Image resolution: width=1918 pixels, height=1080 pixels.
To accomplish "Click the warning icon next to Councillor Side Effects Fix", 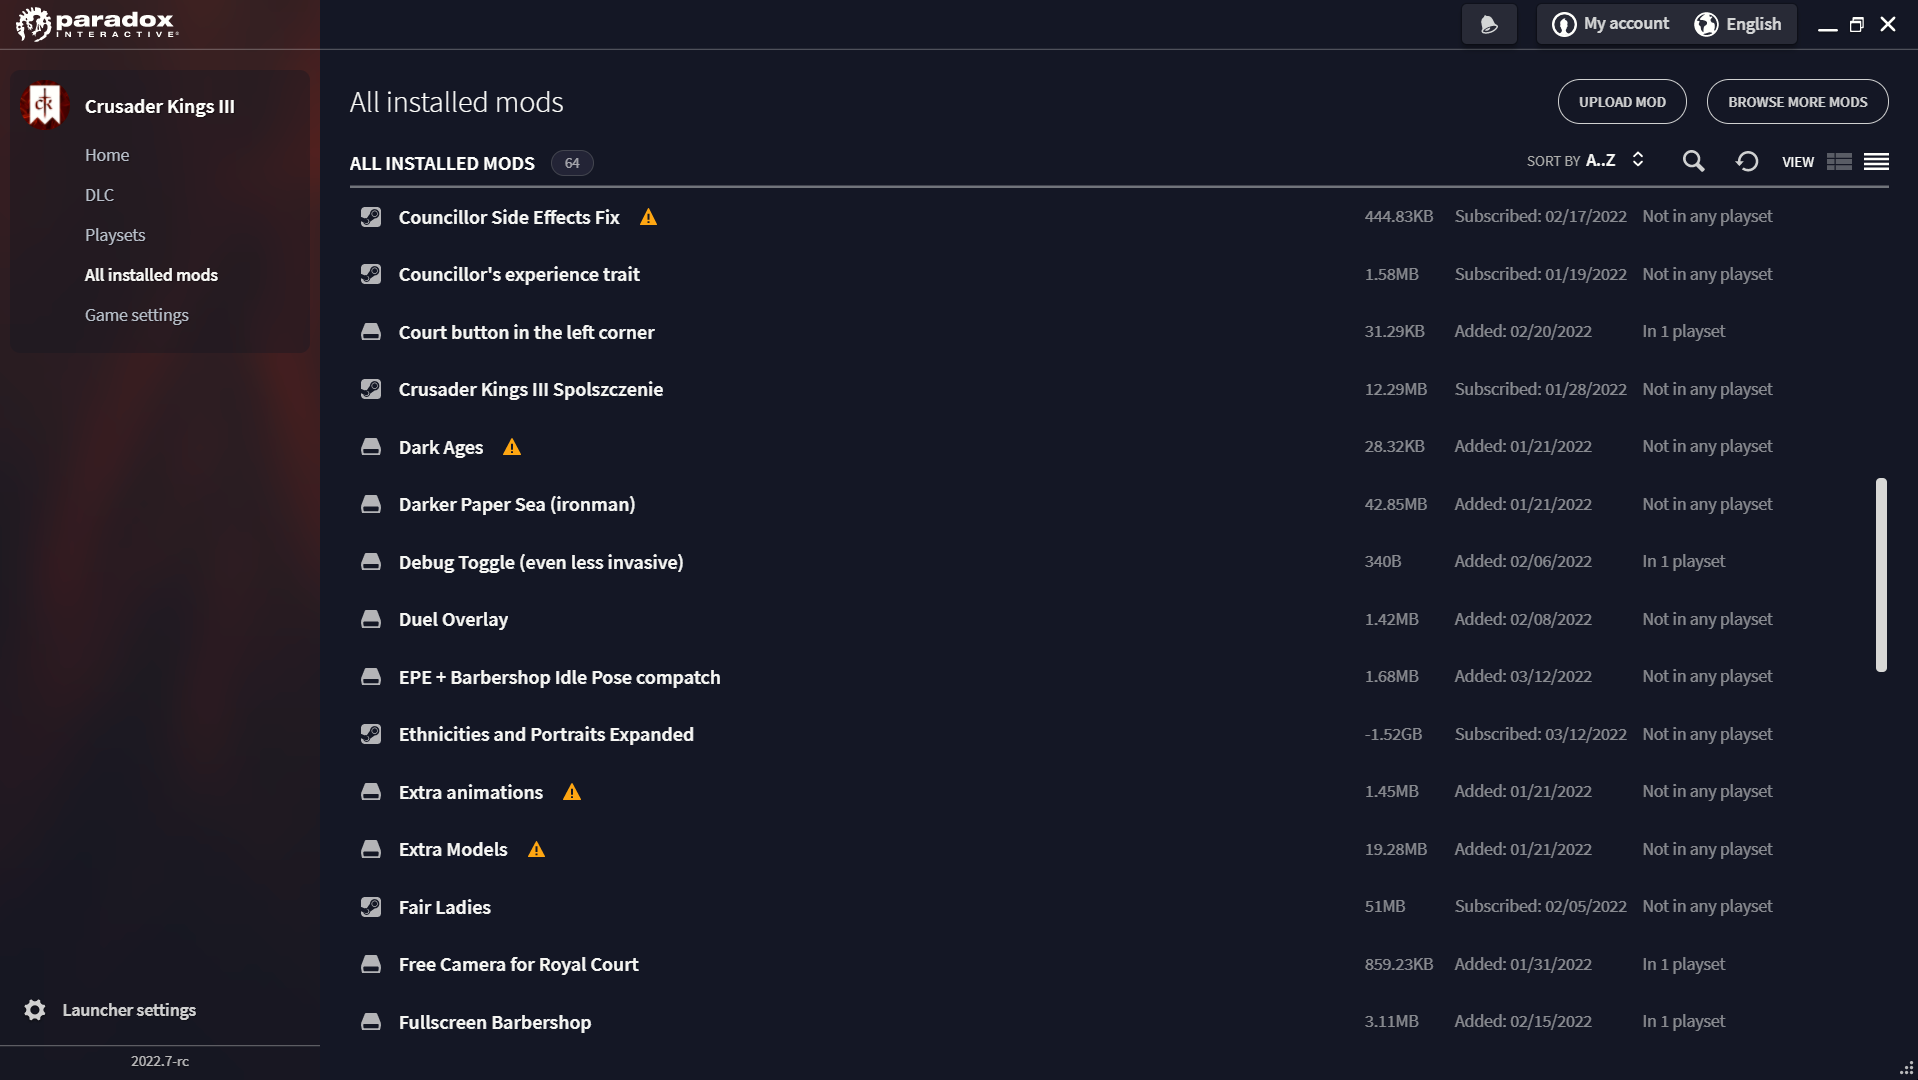I will (648, 217).
